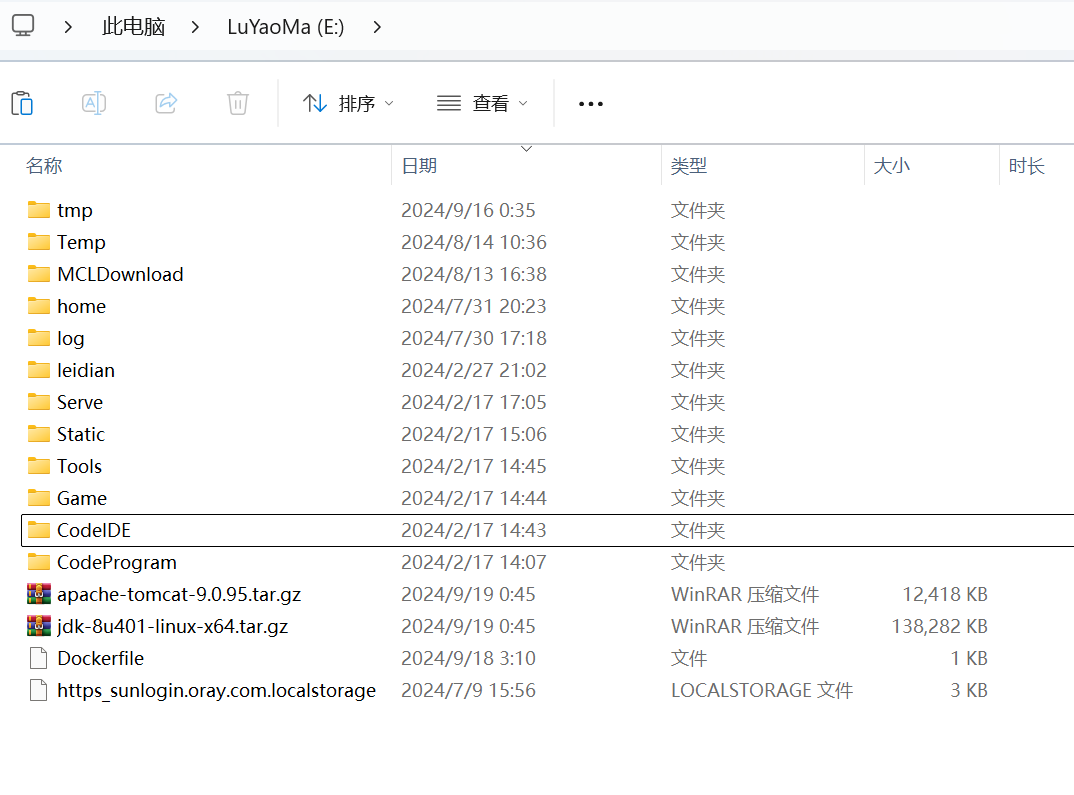Click LuYaoMa (E:) breadcrumb segment

point(286,27)
